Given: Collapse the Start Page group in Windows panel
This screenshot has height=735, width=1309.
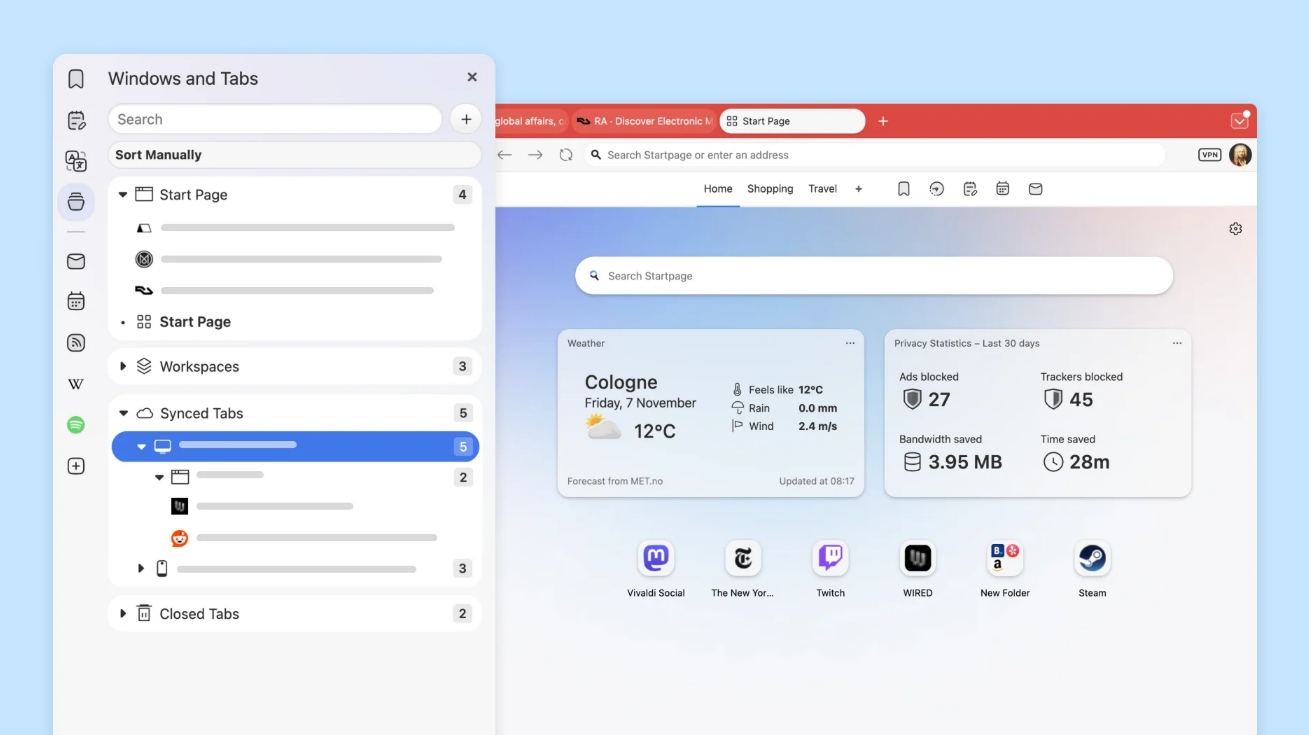Looking at the screenshot, I should coord(123,194).
